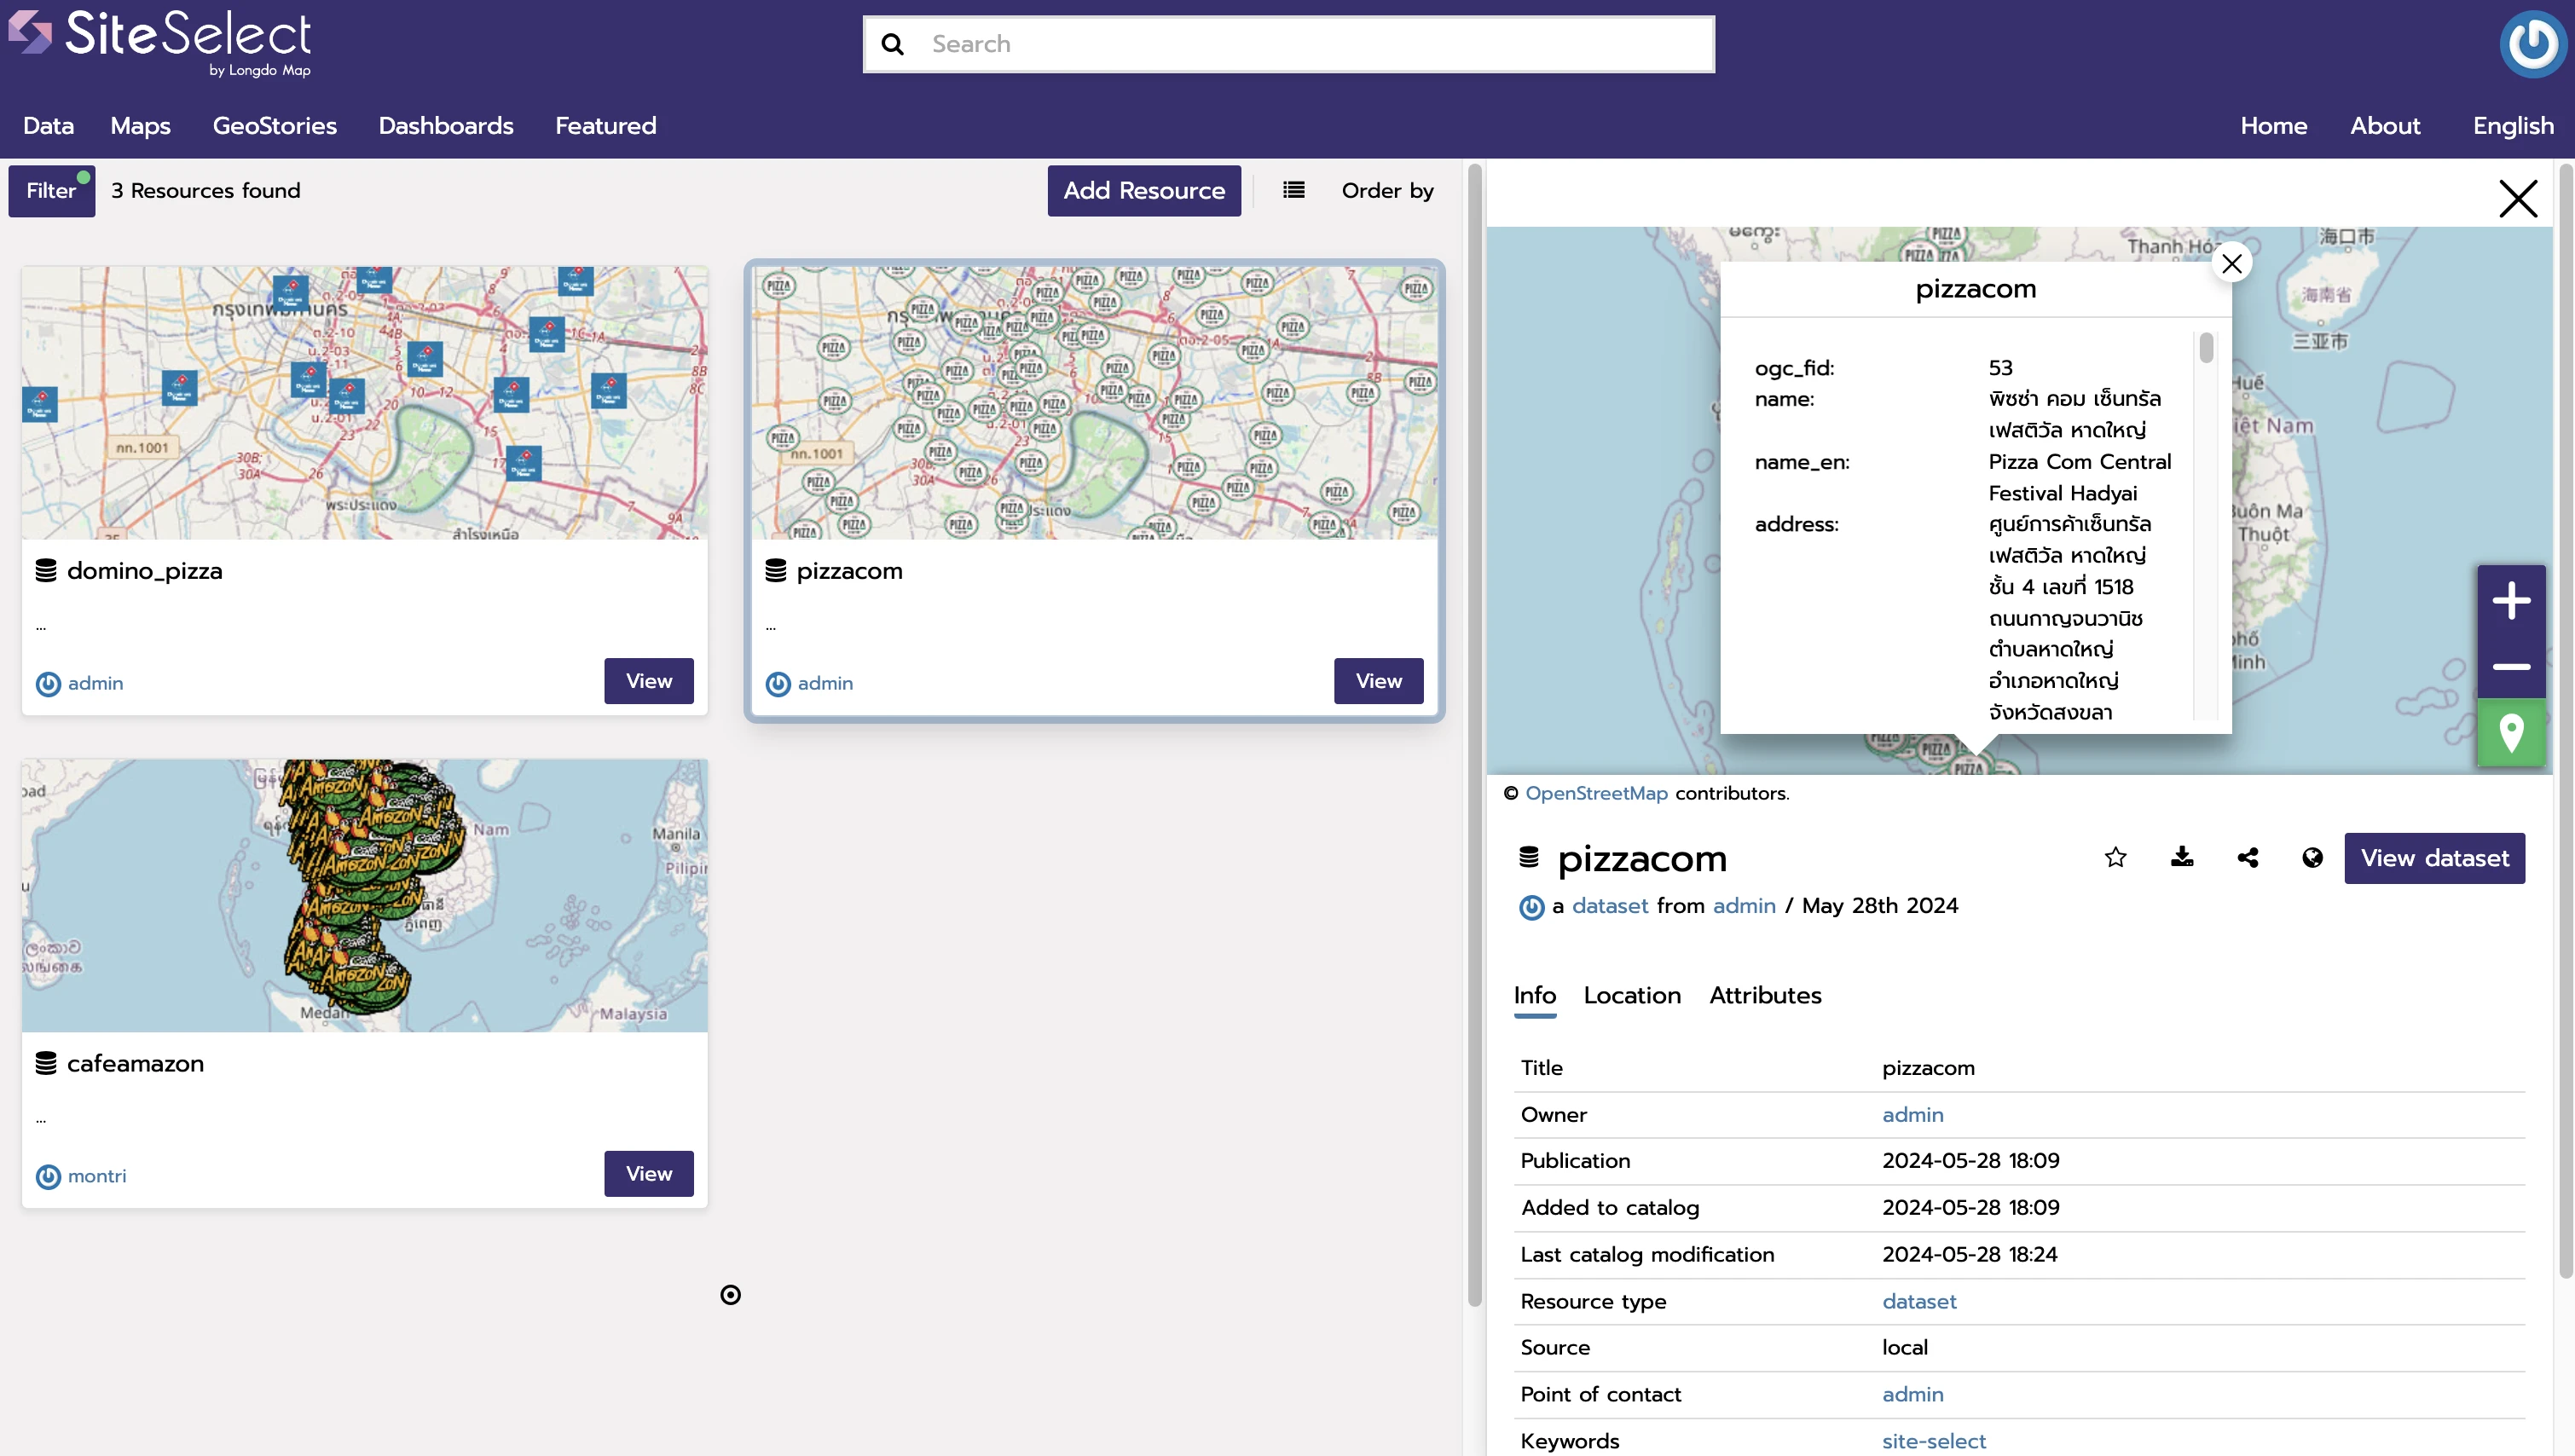
Task: Click the search magnifier icon
Action: [892, 44]
